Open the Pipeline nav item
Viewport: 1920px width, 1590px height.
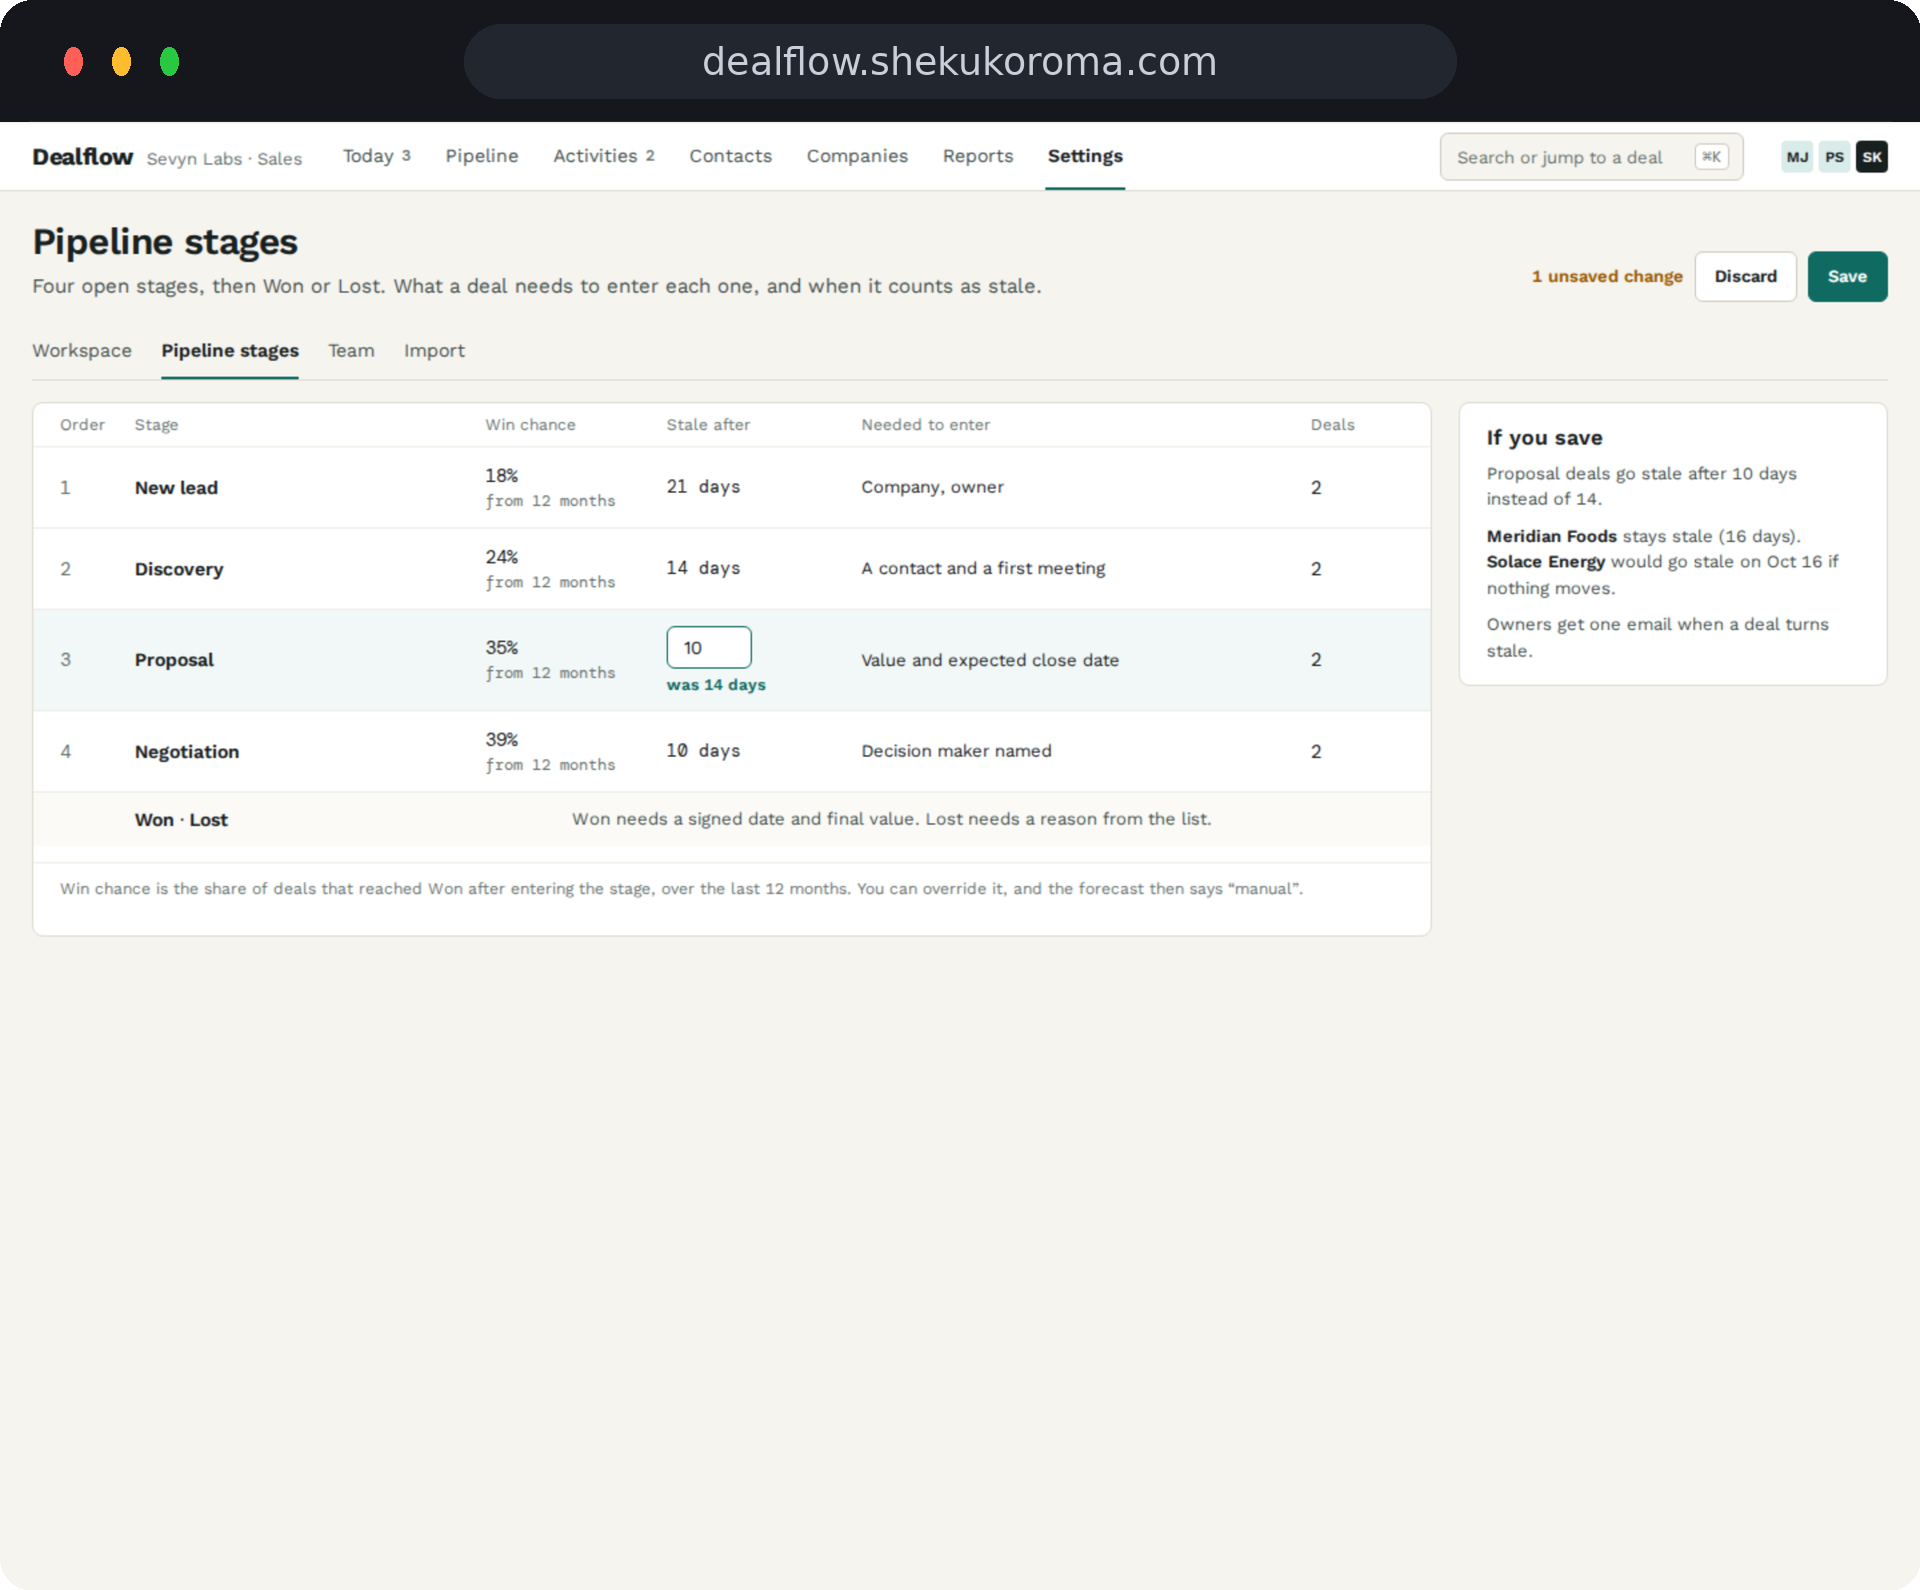[482, 156]
